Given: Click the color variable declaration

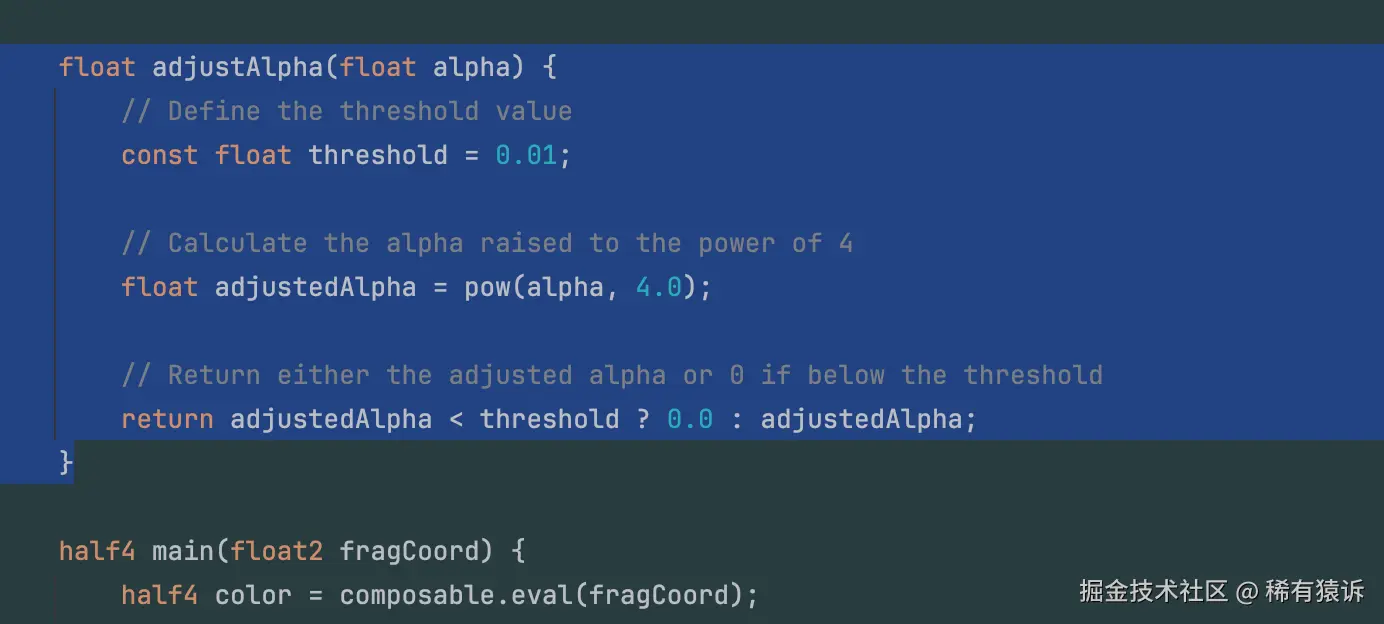Looking at the screenshot, I should coord(253,595).
